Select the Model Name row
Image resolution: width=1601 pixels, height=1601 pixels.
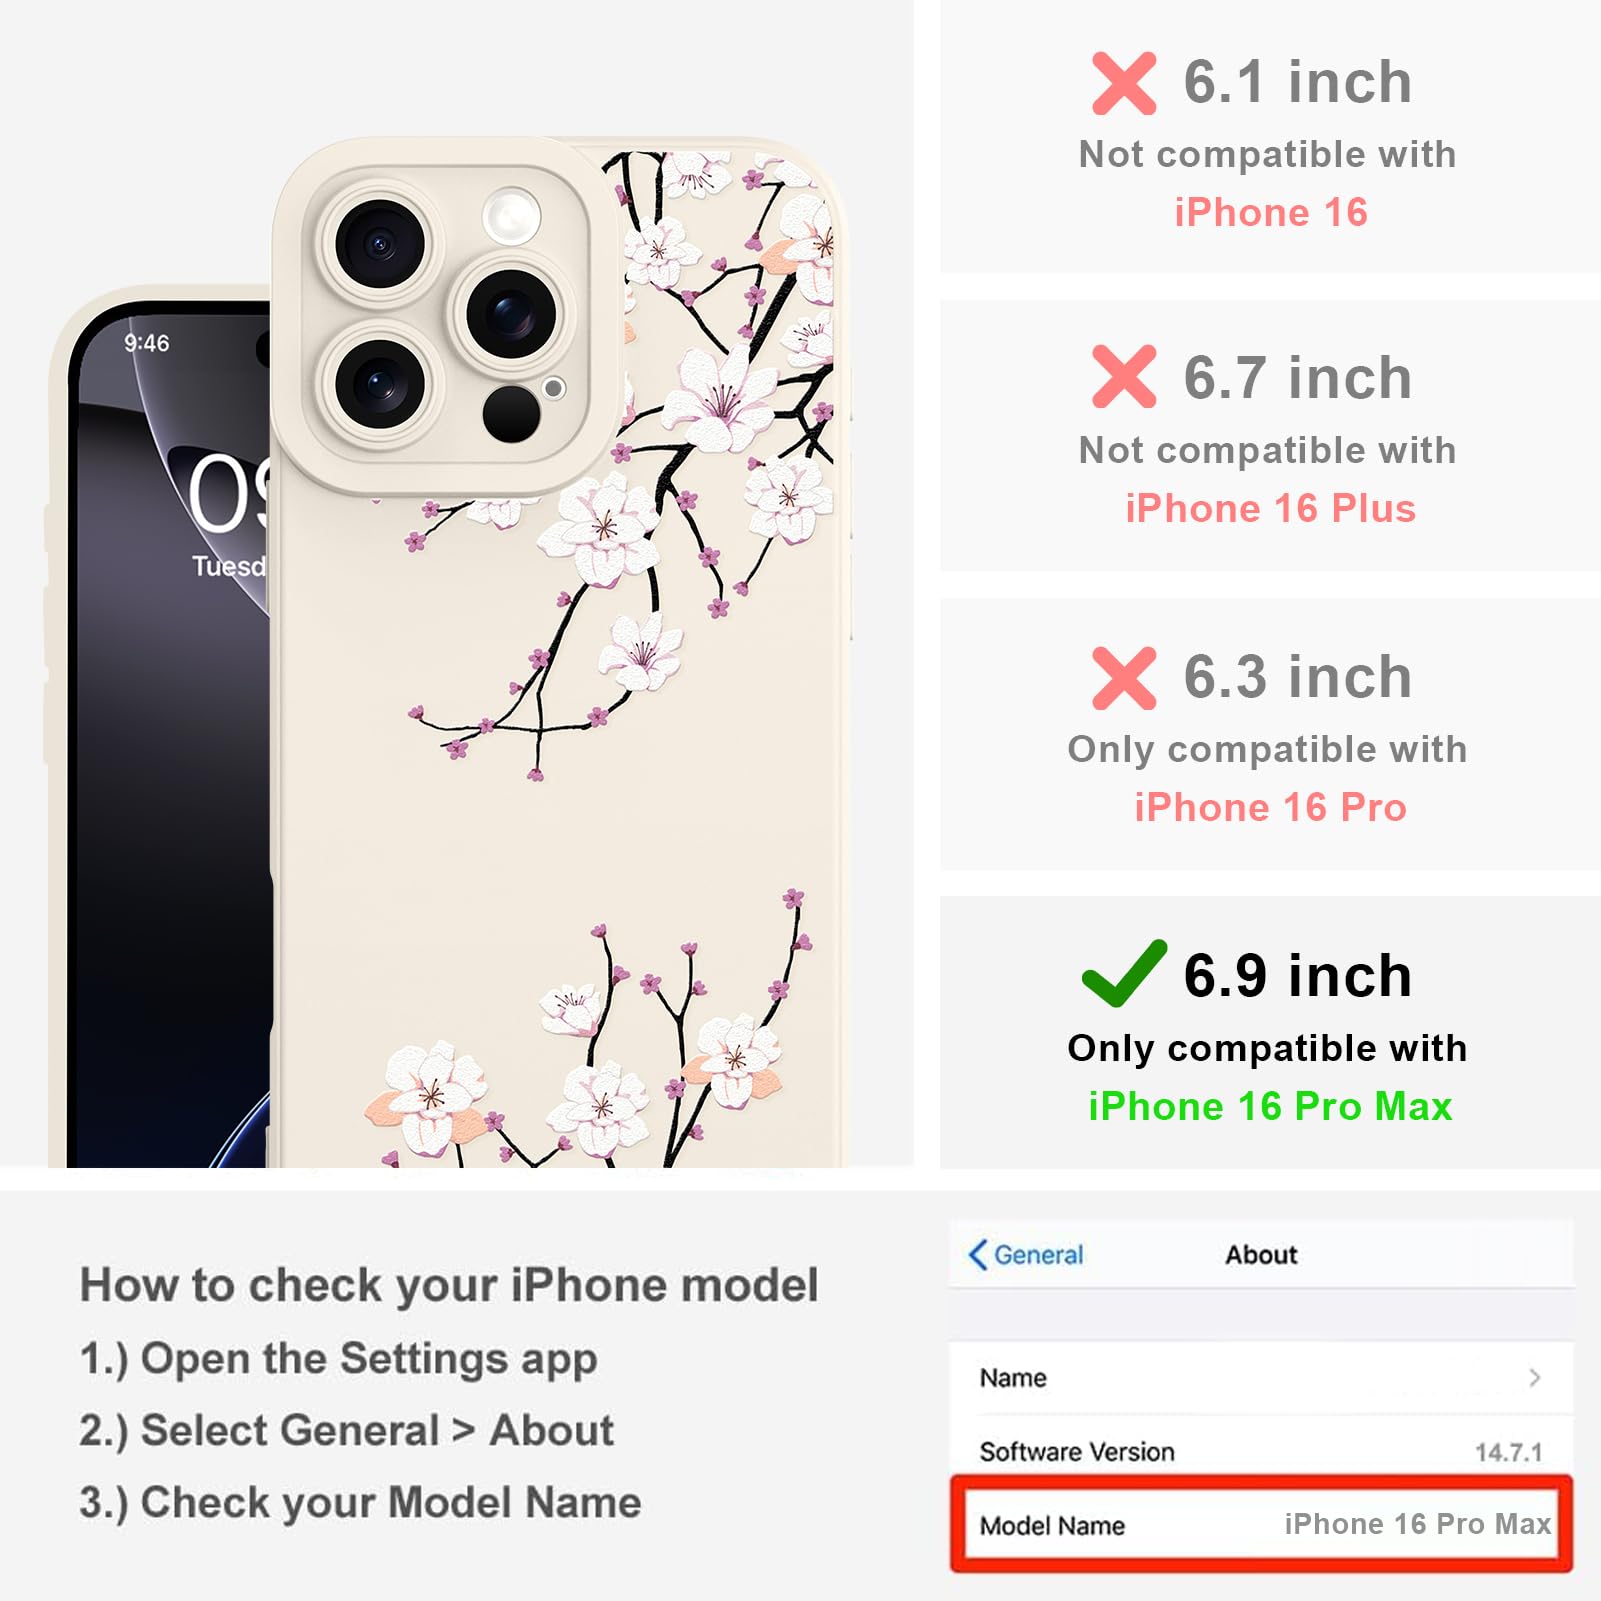1262,1524
